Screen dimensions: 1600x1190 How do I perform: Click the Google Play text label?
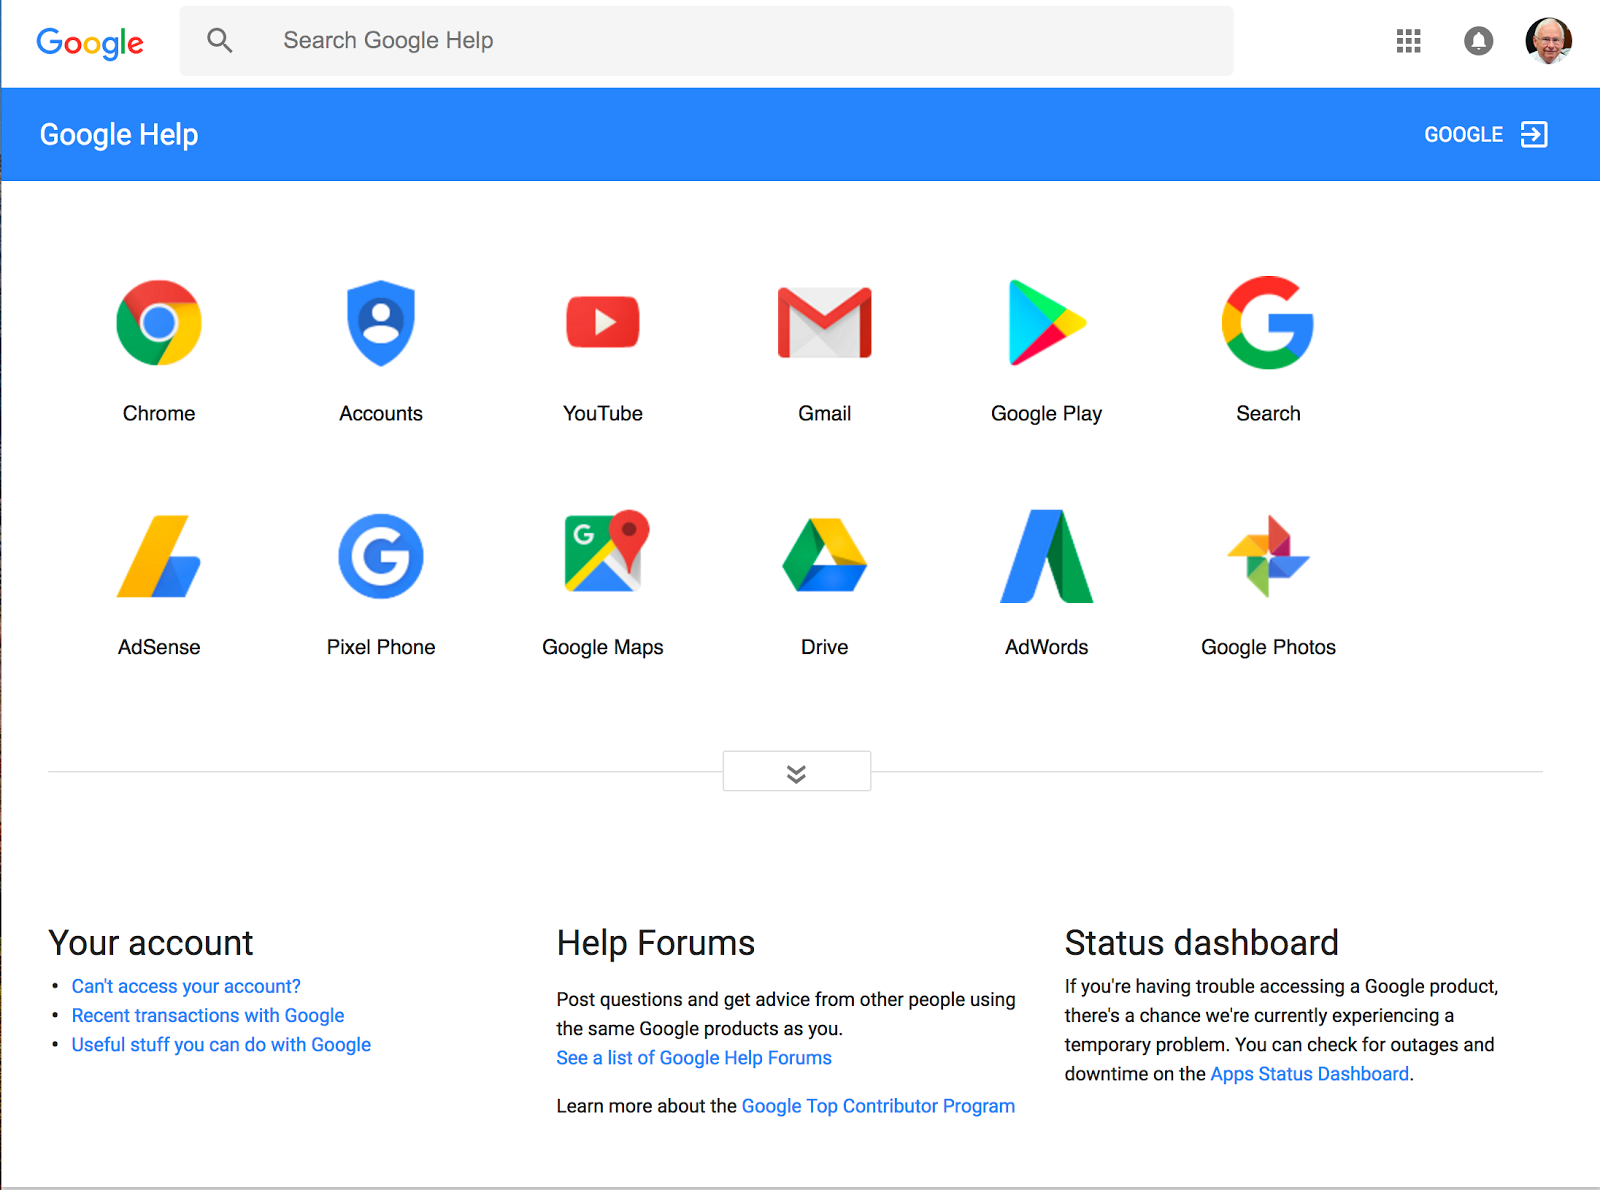tap(1047, 414)
